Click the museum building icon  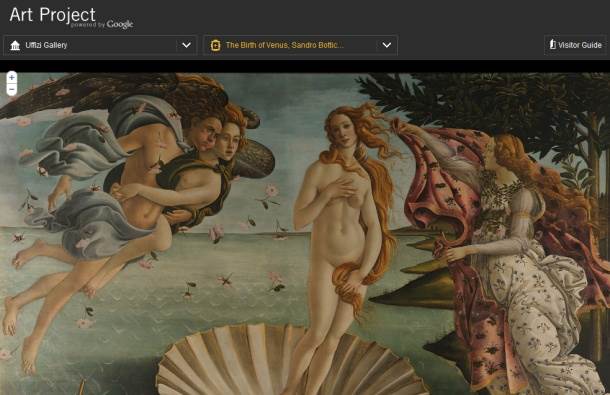coord(15,46)
